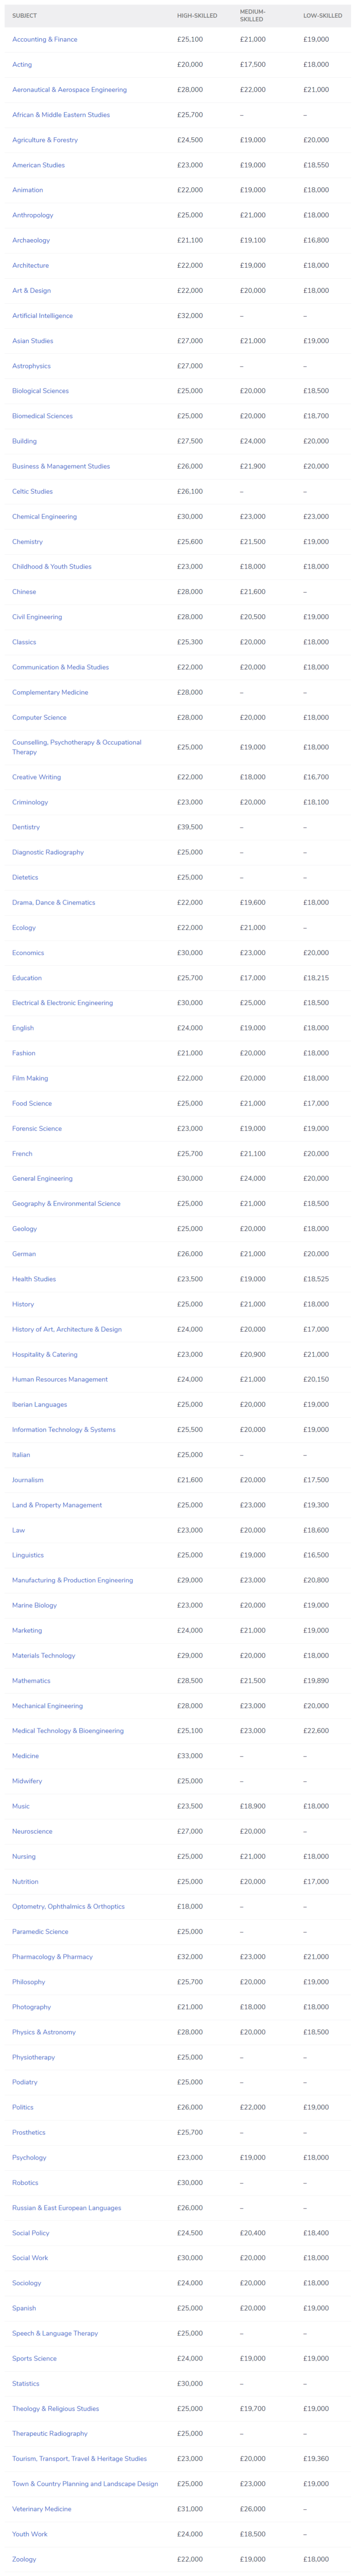Open the Law subject link
This screenshot has height=2576, width=357.
[18, 1530]
